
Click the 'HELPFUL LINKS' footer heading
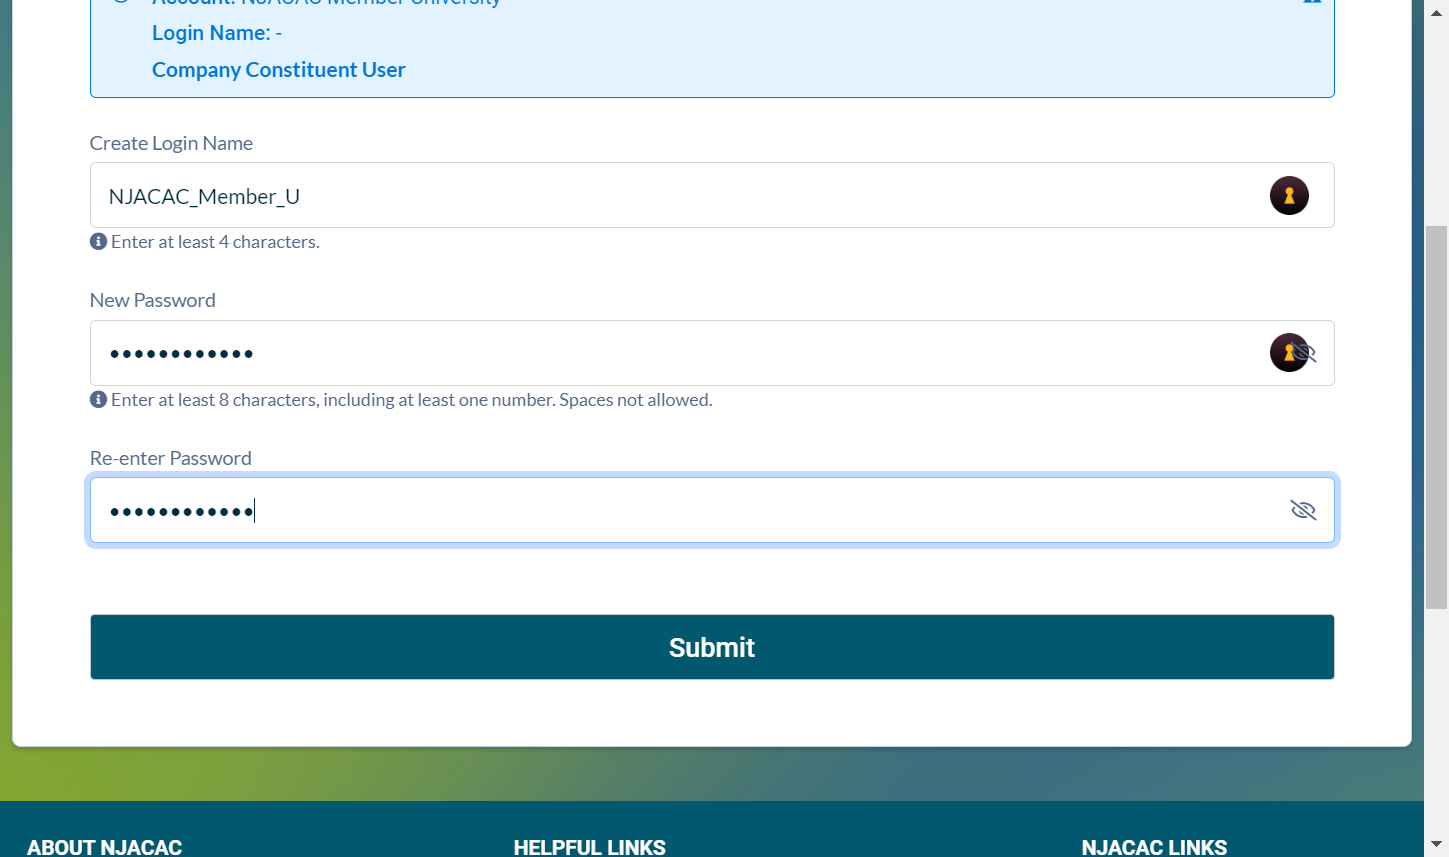(x=589, y=847)
